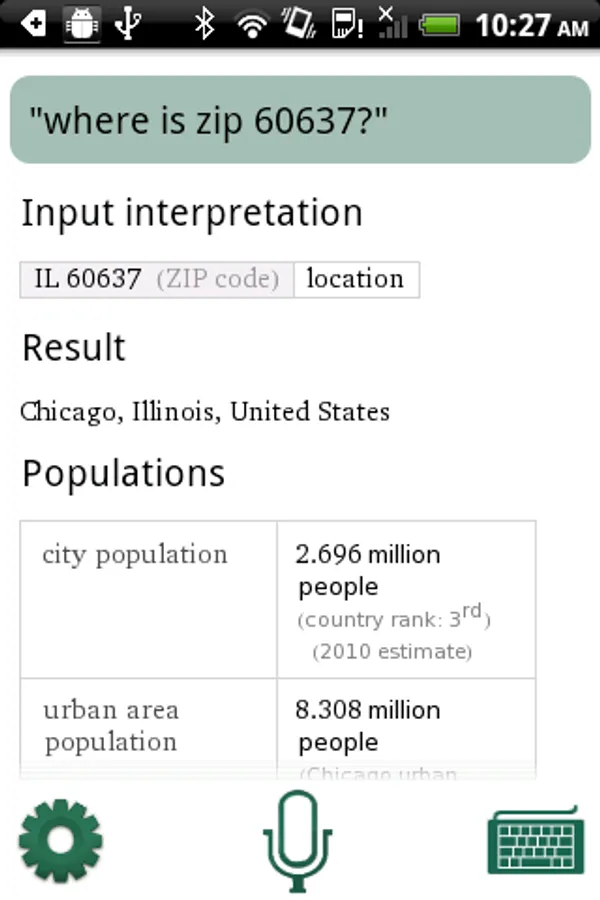Screen dimensions: 600x900
Task: Tap the Android debug notification icon
Action: (x=82, y=24)
